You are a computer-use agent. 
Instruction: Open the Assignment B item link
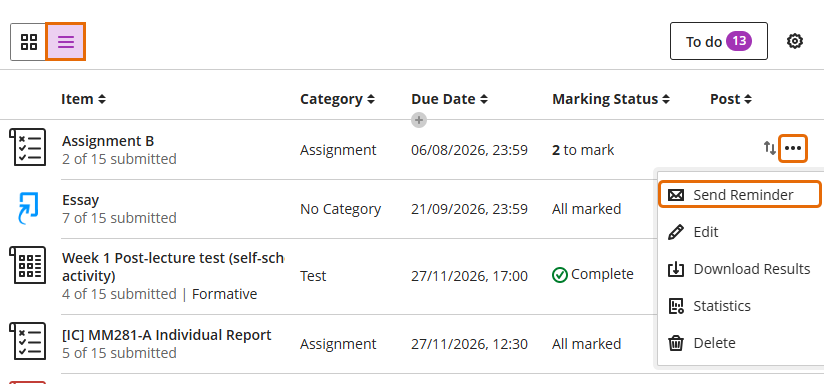pyautogui.click(x=108, y=141)
